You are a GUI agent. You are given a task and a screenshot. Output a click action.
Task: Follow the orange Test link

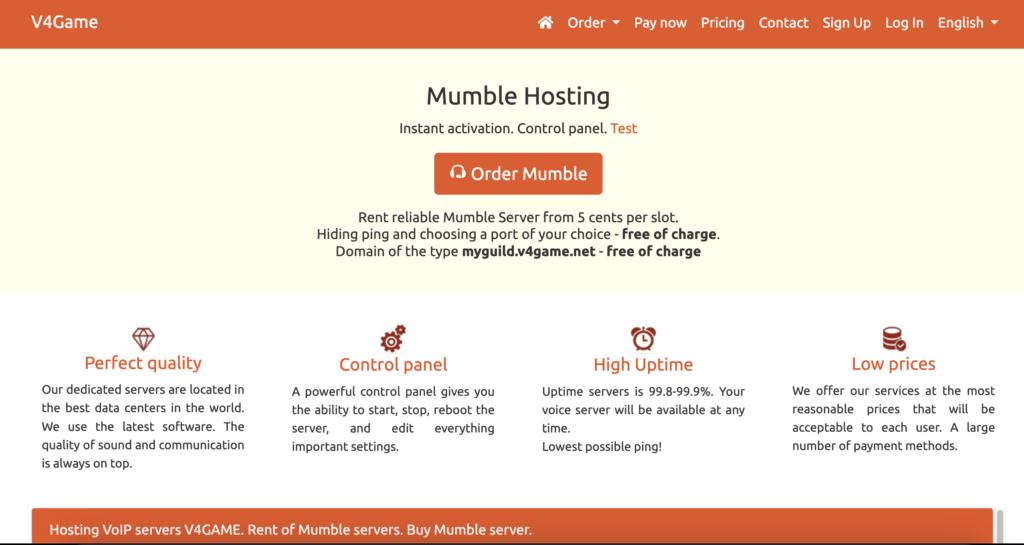pyautogui.click(x=624, y=128)
